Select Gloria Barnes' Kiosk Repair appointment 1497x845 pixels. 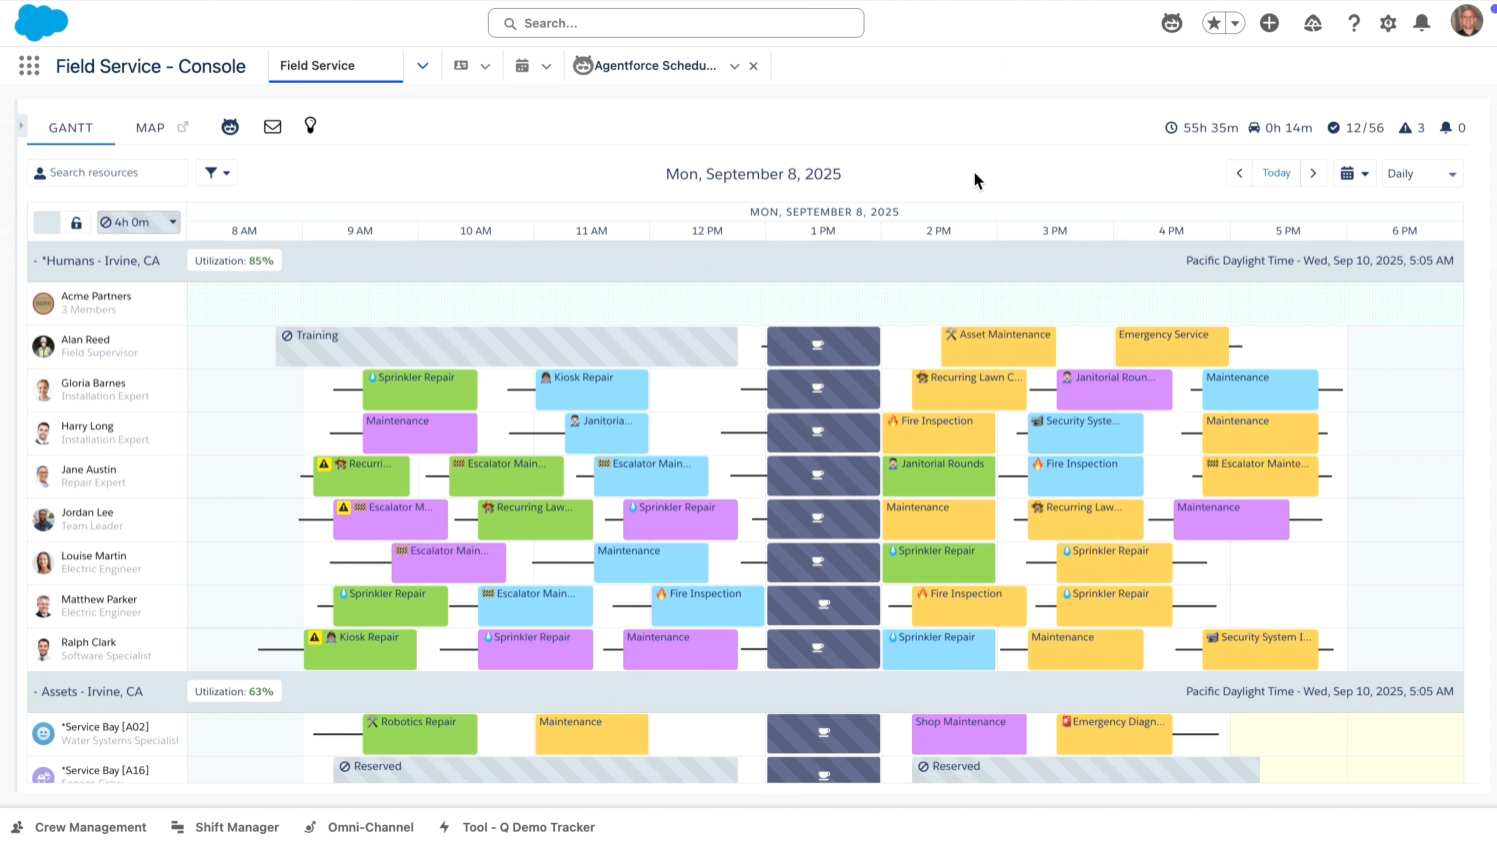coord(592,390)
